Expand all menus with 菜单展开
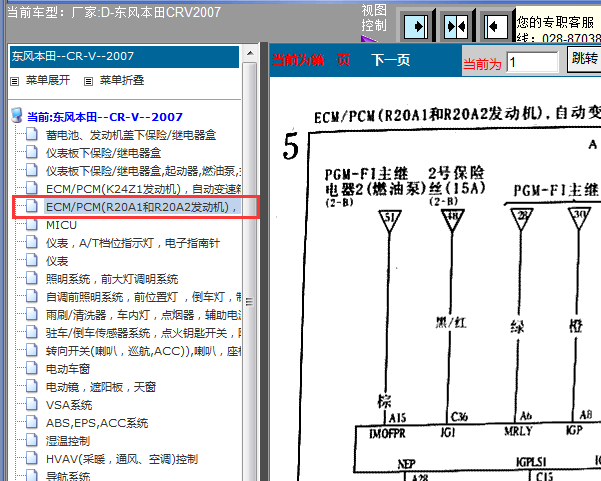601x481 pixels. [48, 80]
